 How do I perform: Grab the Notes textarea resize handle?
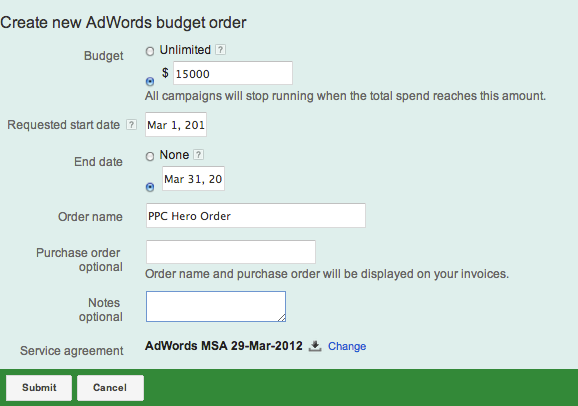pos(282,317)
